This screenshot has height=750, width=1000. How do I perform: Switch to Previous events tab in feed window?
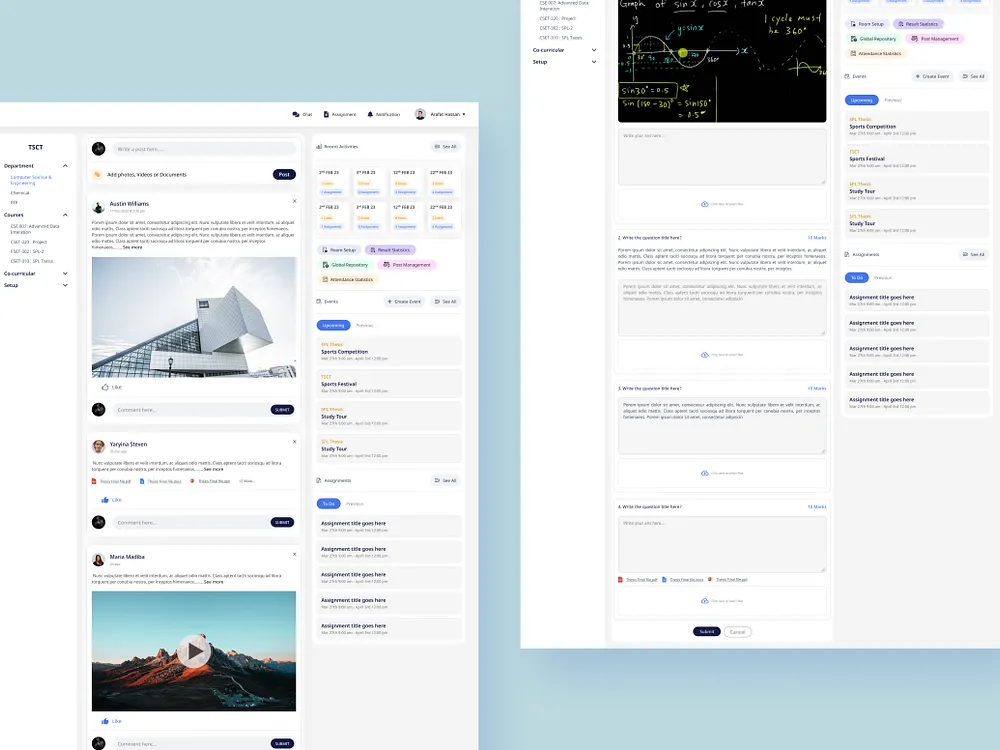click(365, 325)
